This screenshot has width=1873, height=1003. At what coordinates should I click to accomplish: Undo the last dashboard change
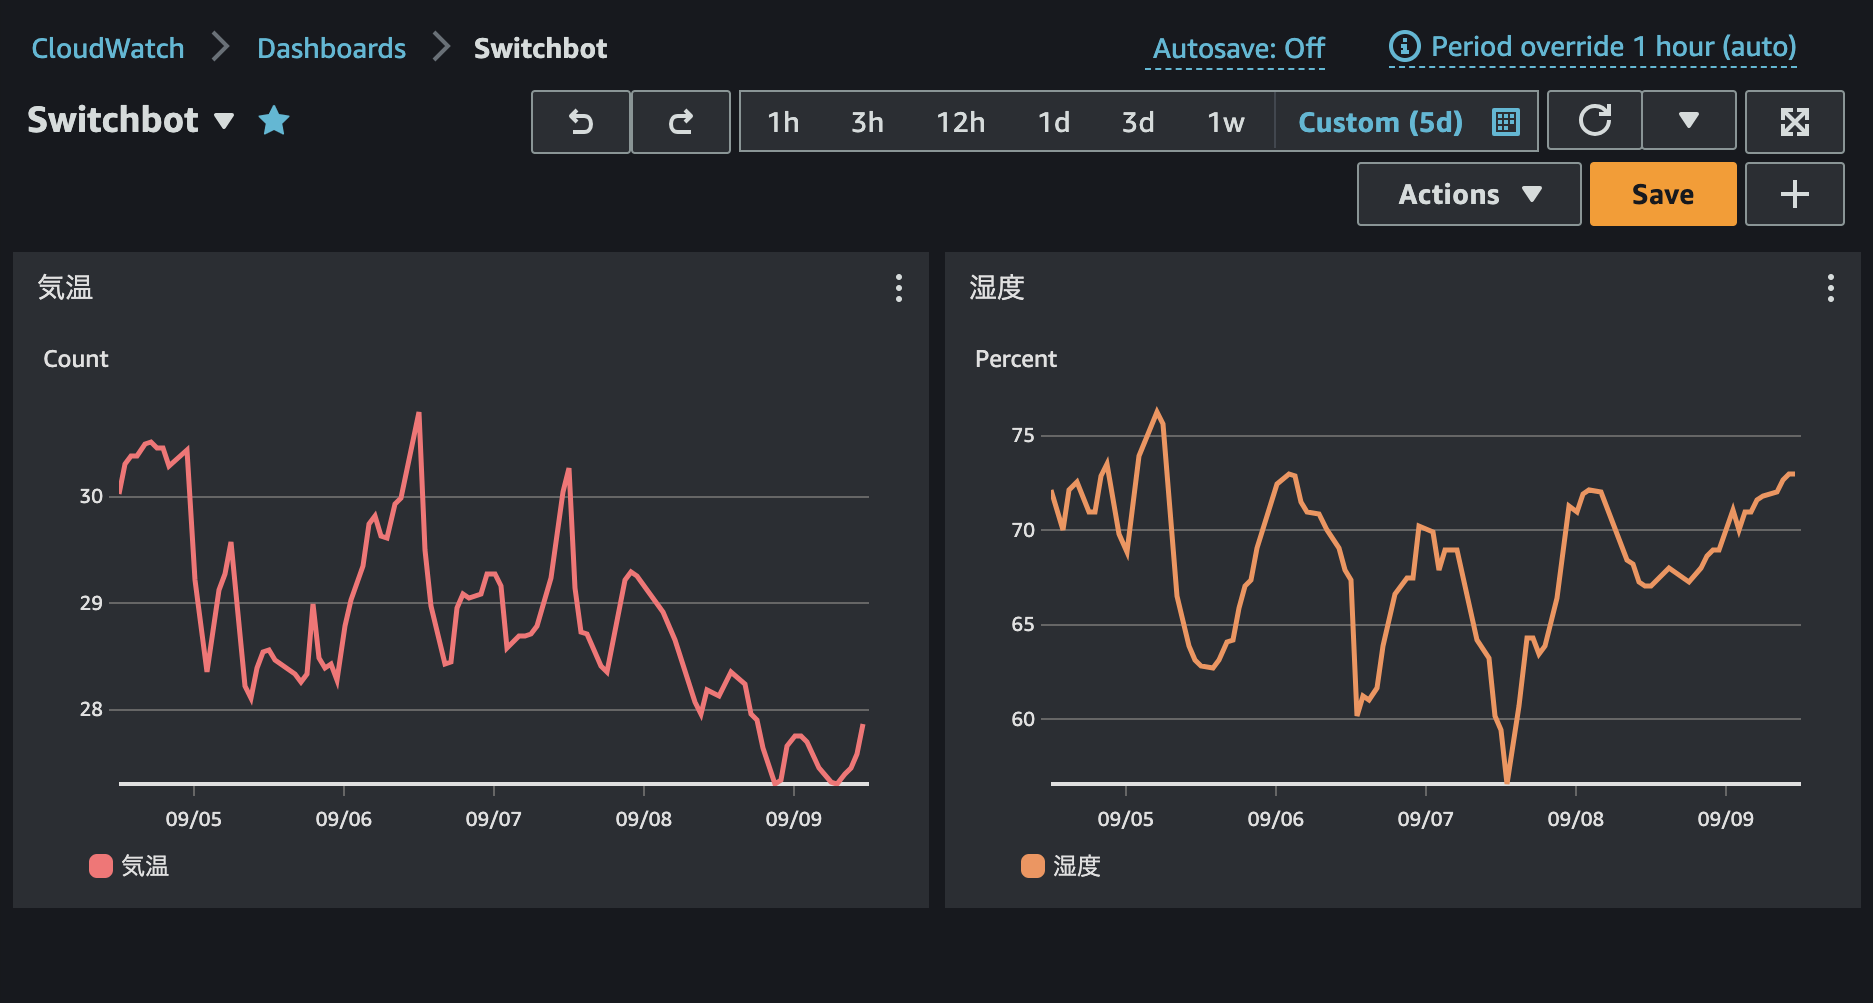point(580,121)
